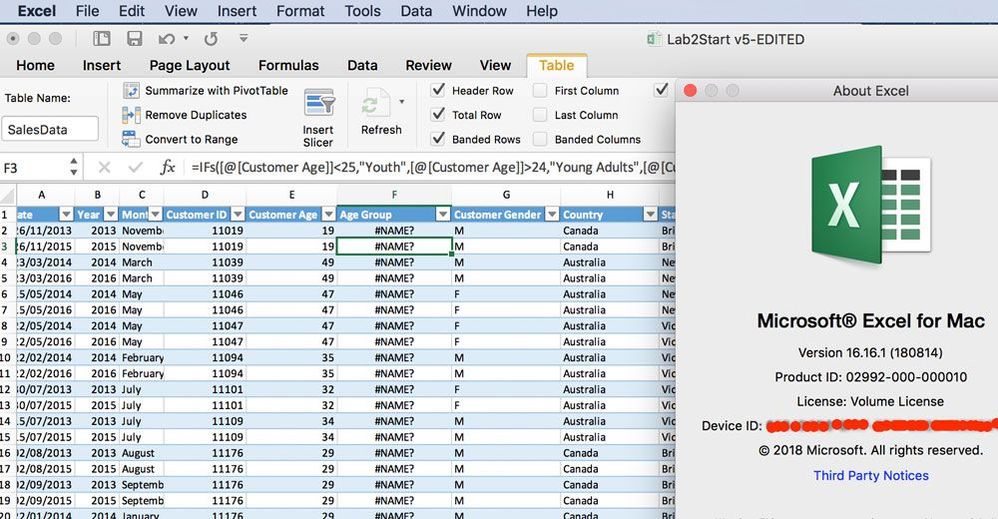Edit the Table Name field SalesData

point(50,129)
